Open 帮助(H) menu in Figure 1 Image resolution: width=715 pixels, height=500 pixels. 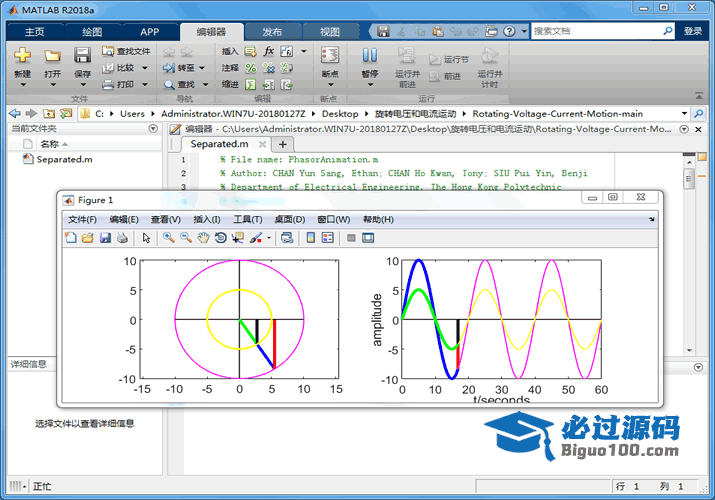click(x=378, y=220)
